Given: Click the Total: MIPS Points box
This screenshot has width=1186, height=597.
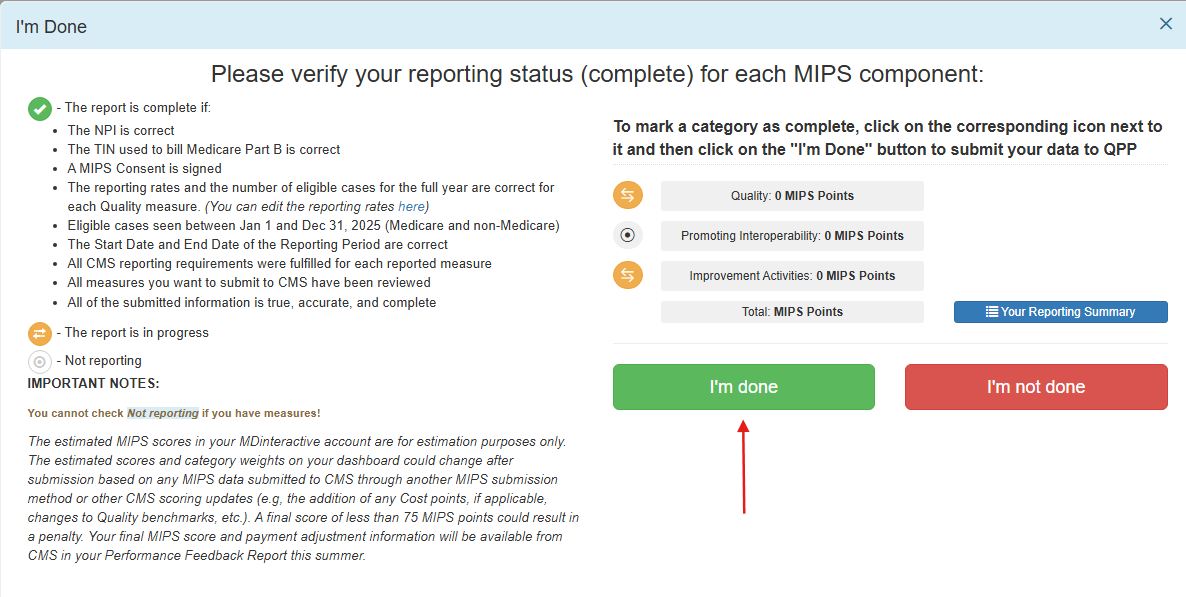Looking at the screenshot, I should pyautogui.click(x=792, y=312).
